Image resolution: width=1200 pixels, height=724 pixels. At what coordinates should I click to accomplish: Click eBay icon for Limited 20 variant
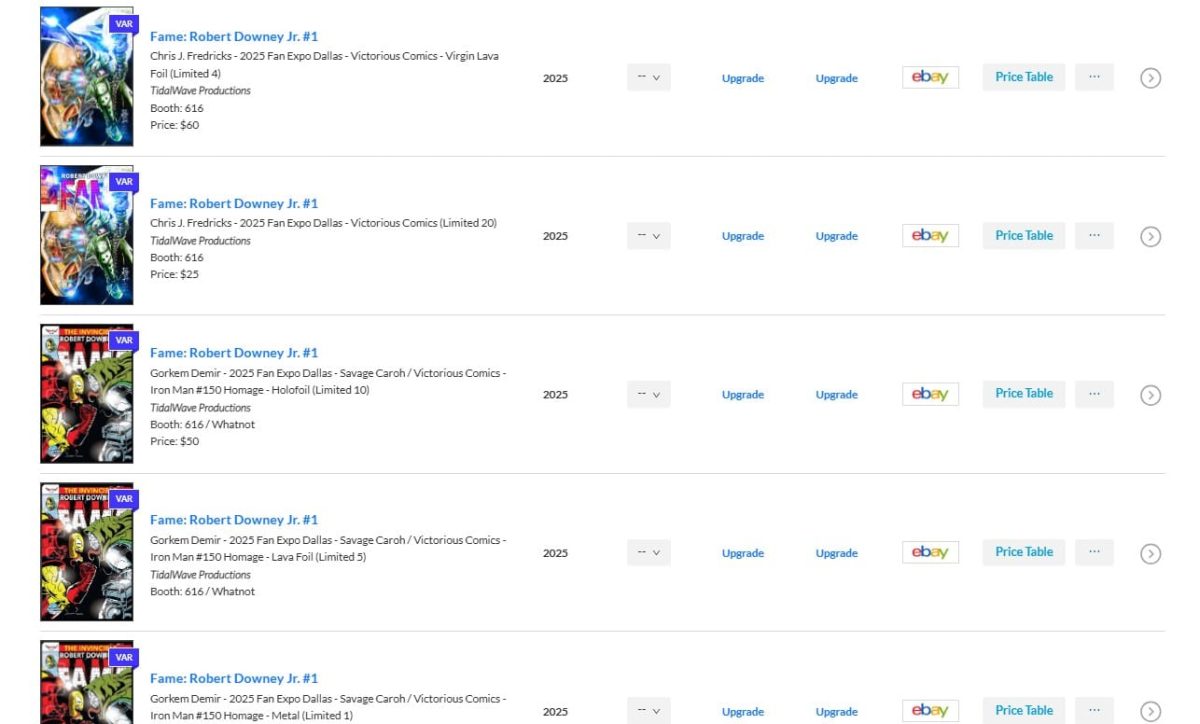pyautogui.click(x=930, y=236)
